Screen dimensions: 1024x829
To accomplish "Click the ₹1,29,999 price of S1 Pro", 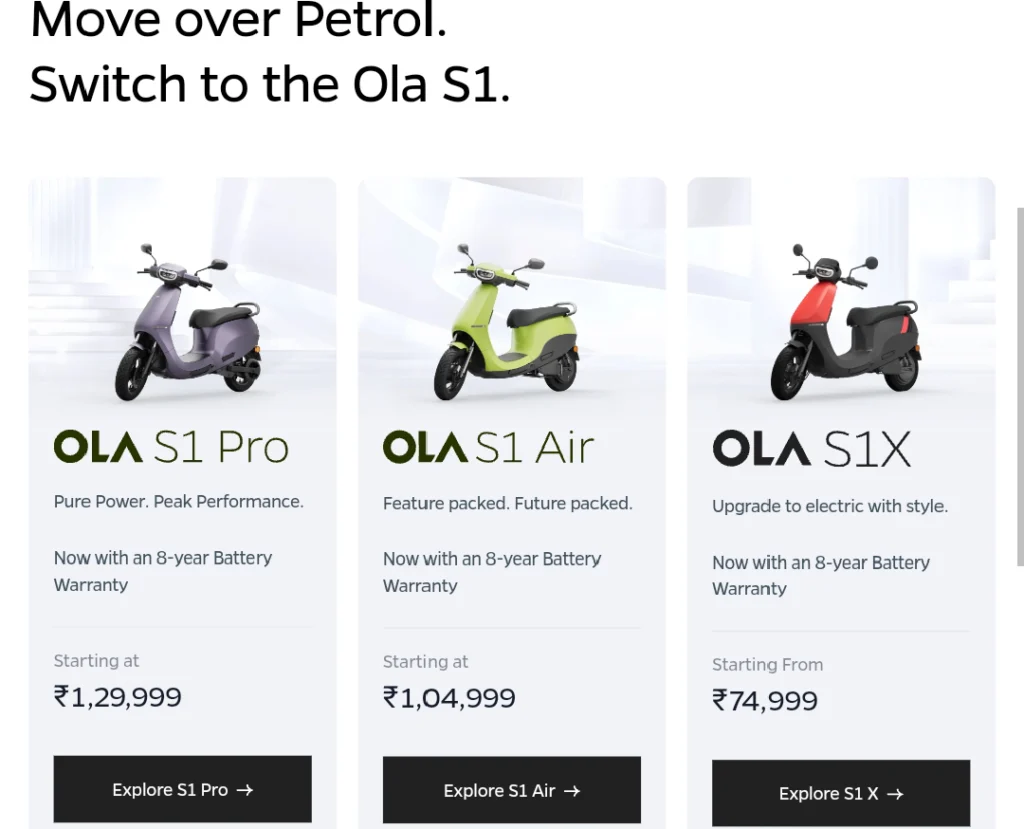I will [x=118, y=697].
